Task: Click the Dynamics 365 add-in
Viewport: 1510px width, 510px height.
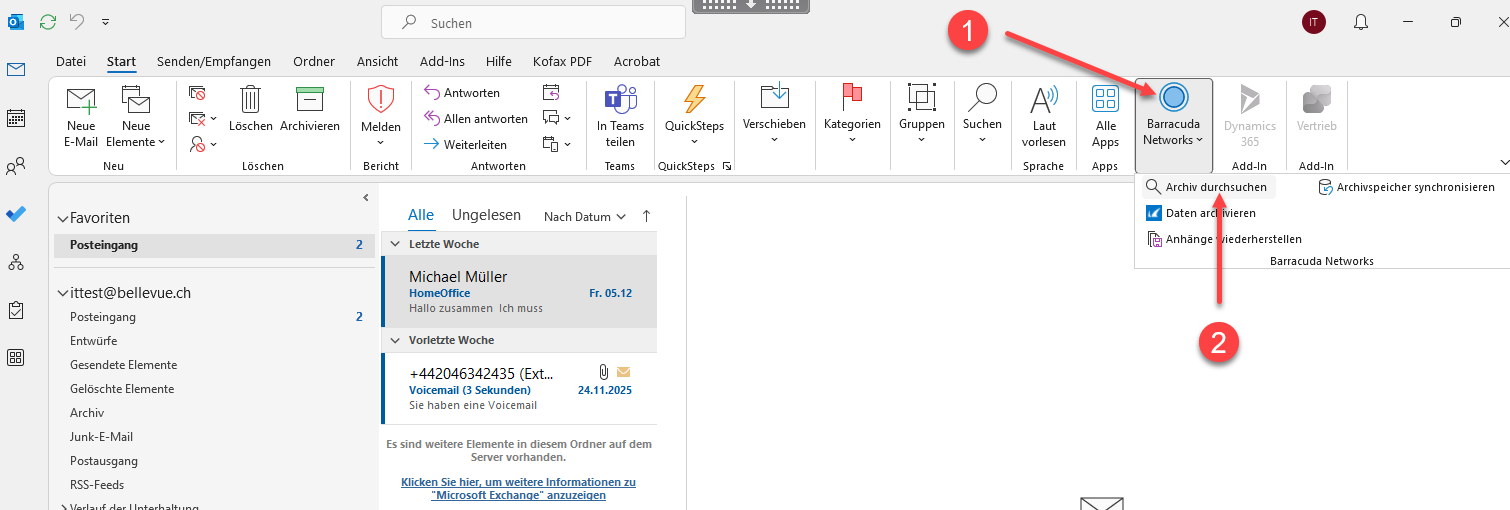Action: tap(1250, 117)
